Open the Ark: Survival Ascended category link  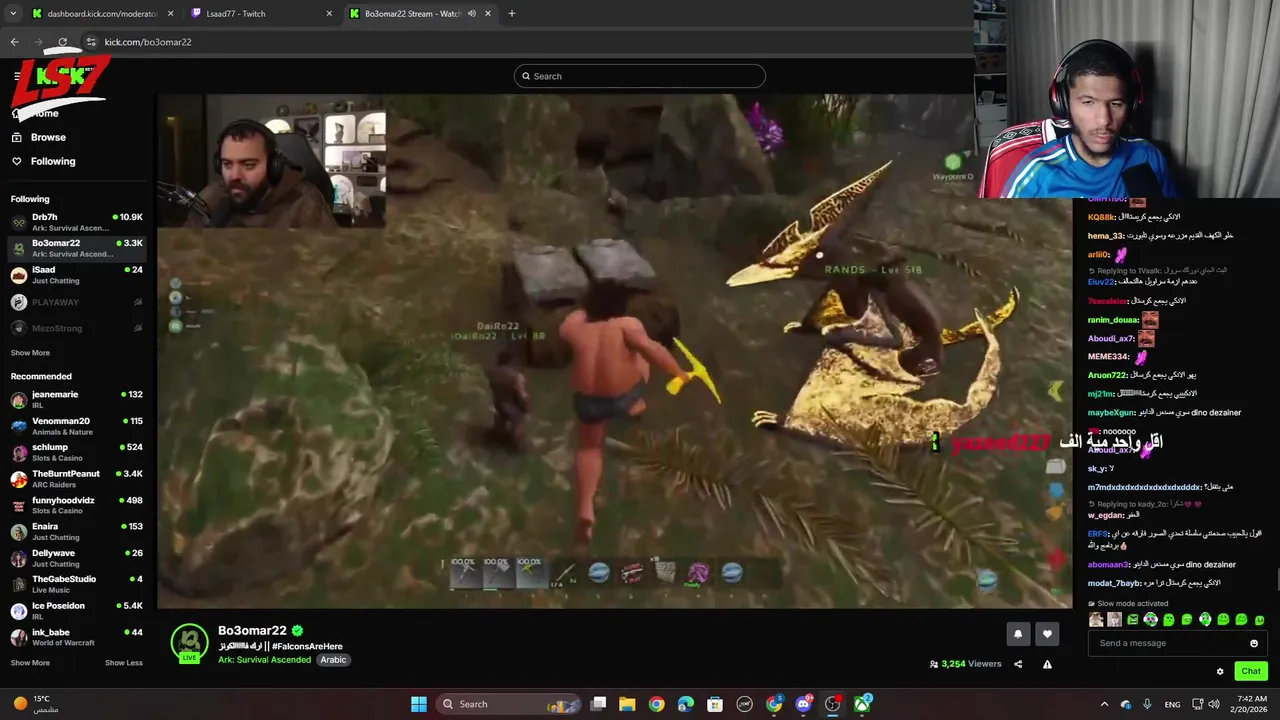265,660
